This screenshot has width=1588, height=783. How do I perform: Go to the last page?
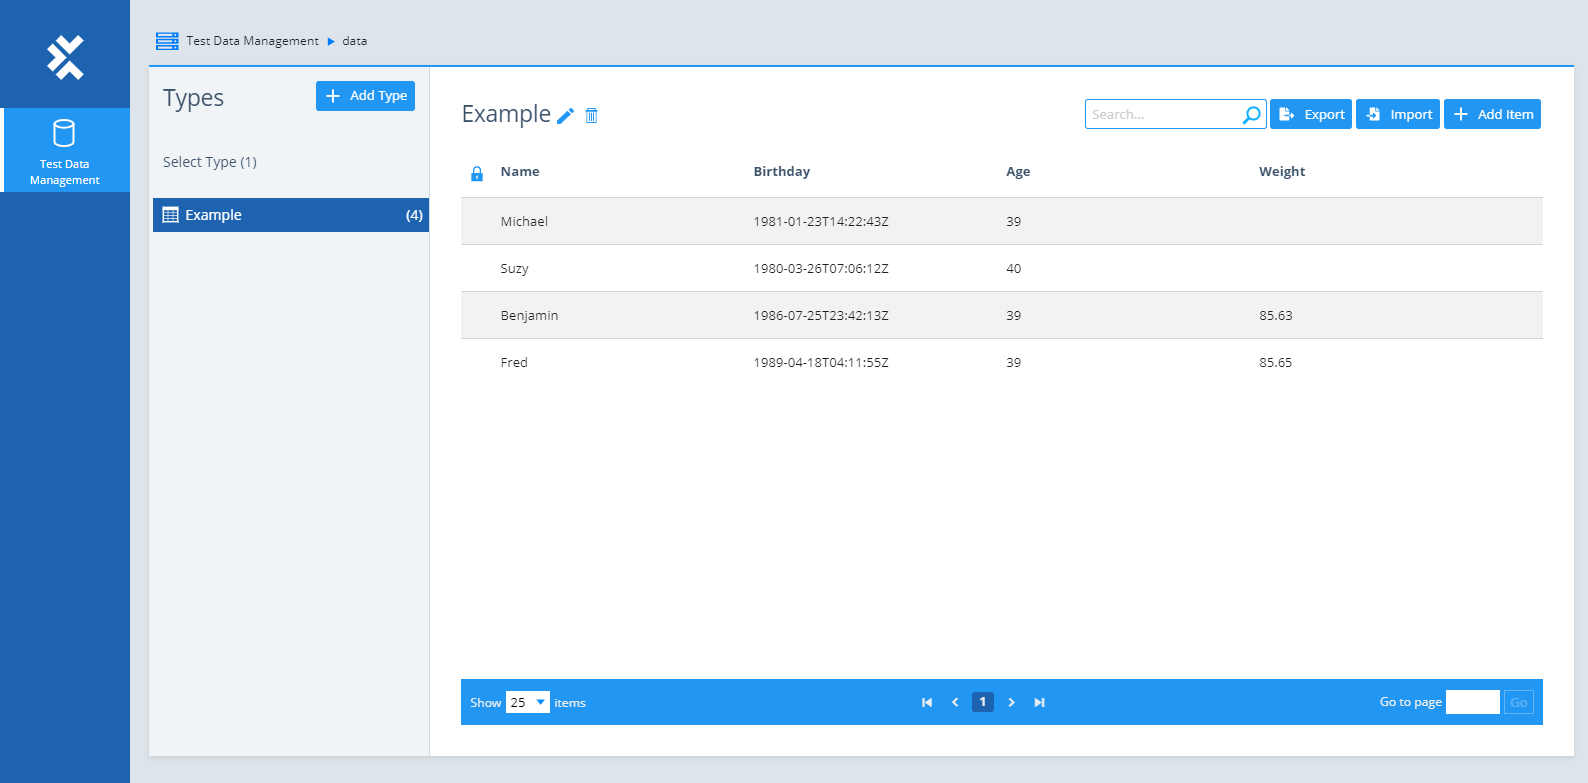[x=1039, y=702]
